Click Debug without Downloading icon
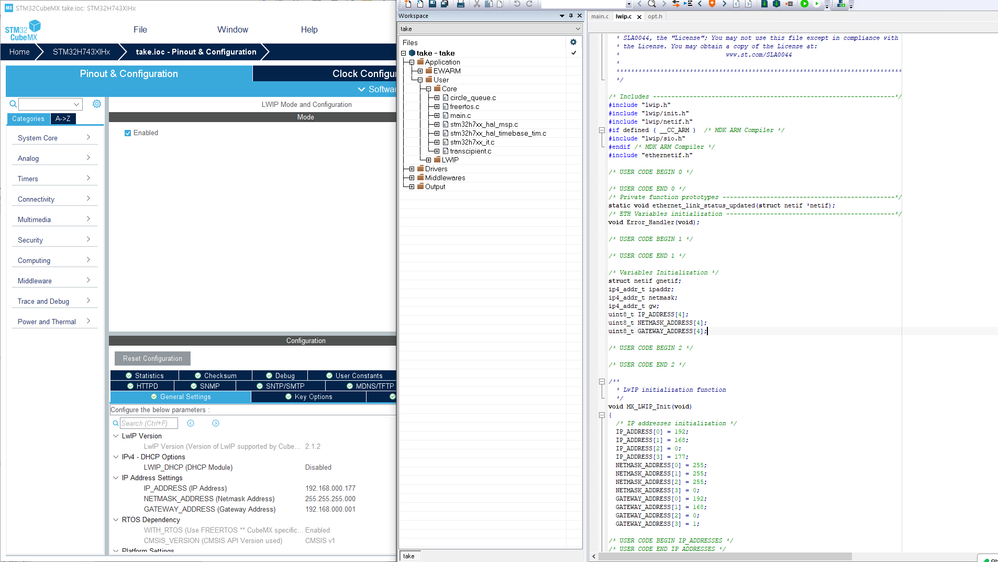Viewport: 998px width, 562px height. pyautogui.click(x=817, y=3)
